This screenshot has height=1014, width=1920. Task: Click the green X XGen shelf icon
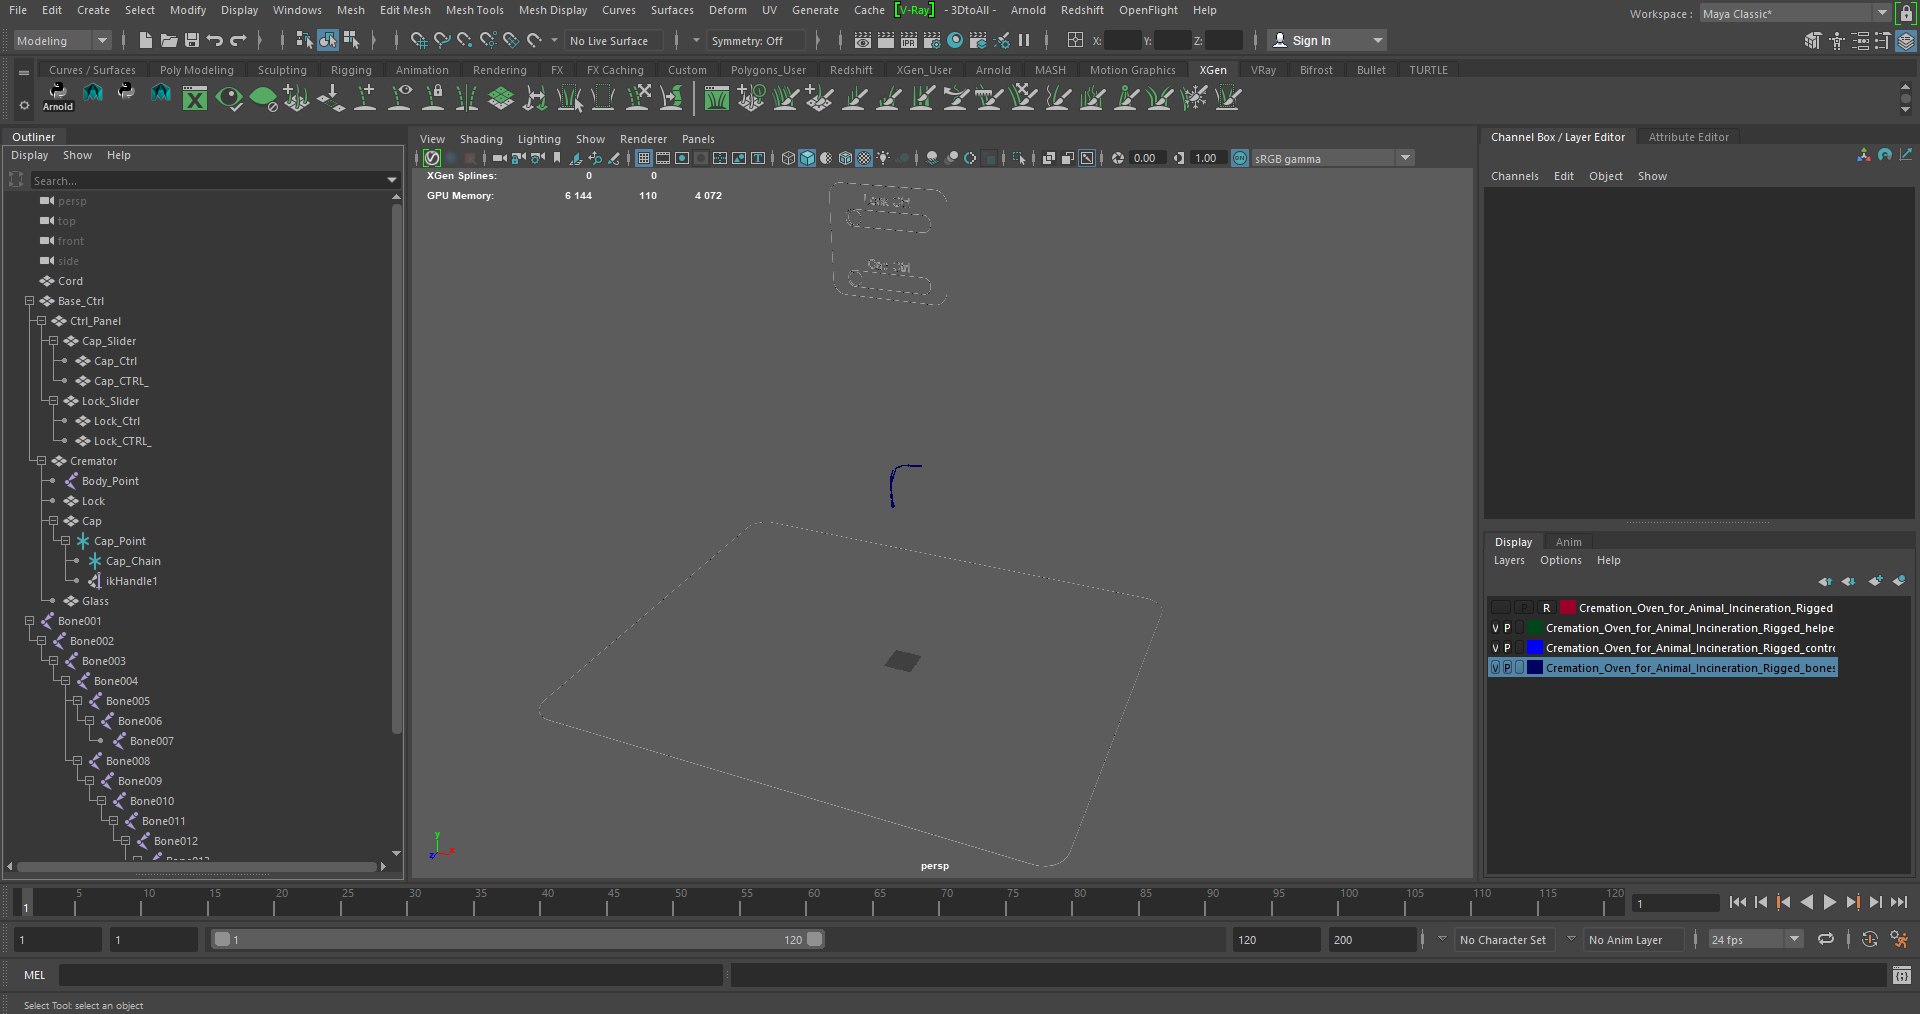[195, 98]
